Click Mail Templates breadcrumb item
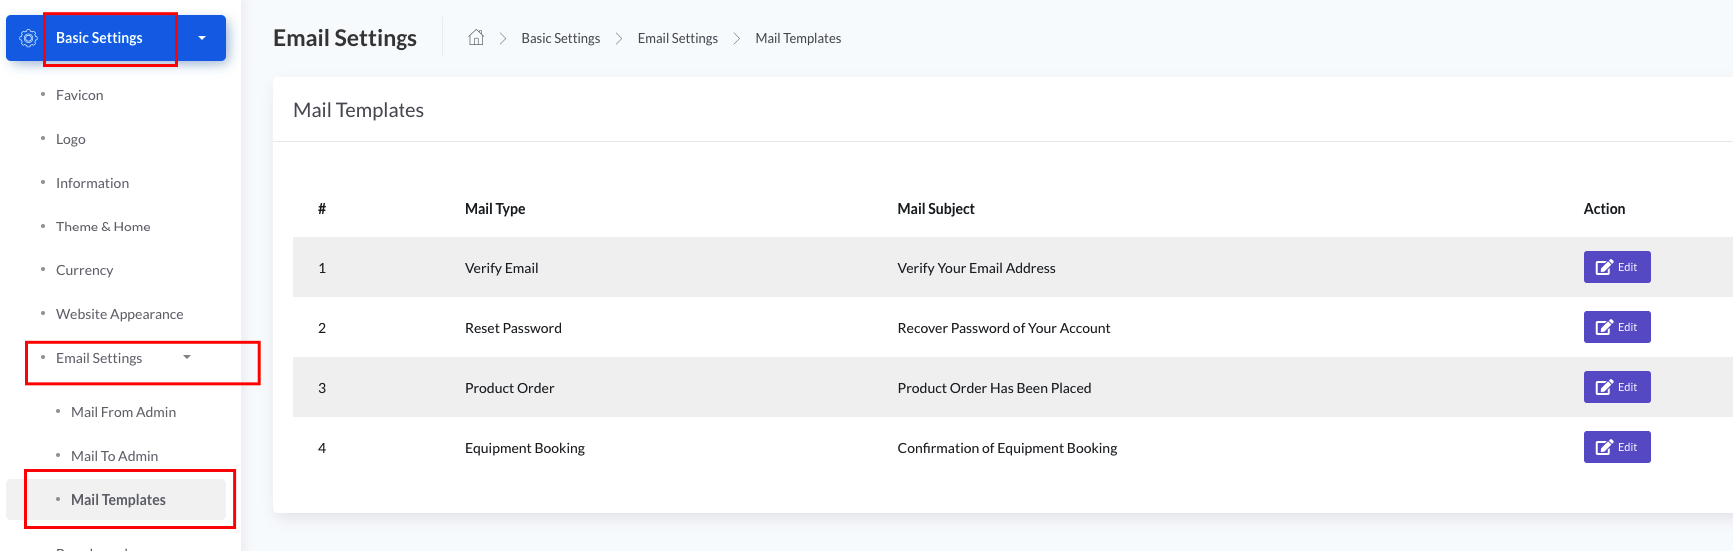The width and height of the screenshot is (1733, 551). 797,38
